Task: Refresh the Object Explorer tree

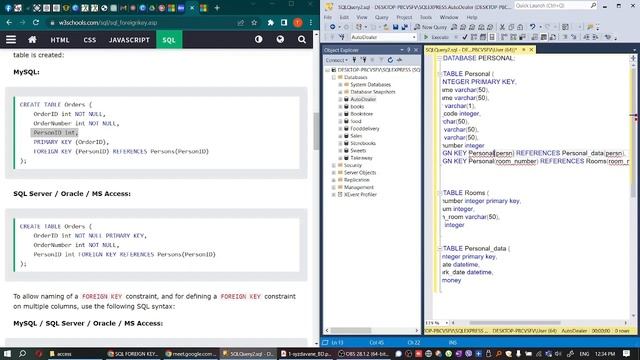Action: point(390,60)
